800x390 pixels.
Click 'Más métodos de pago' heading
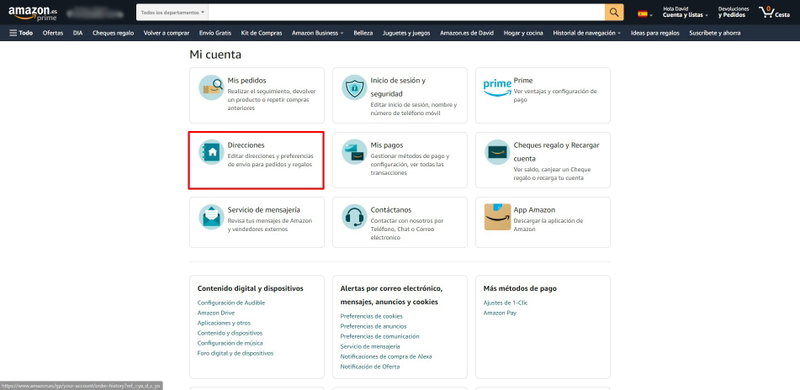coord(520,288)
